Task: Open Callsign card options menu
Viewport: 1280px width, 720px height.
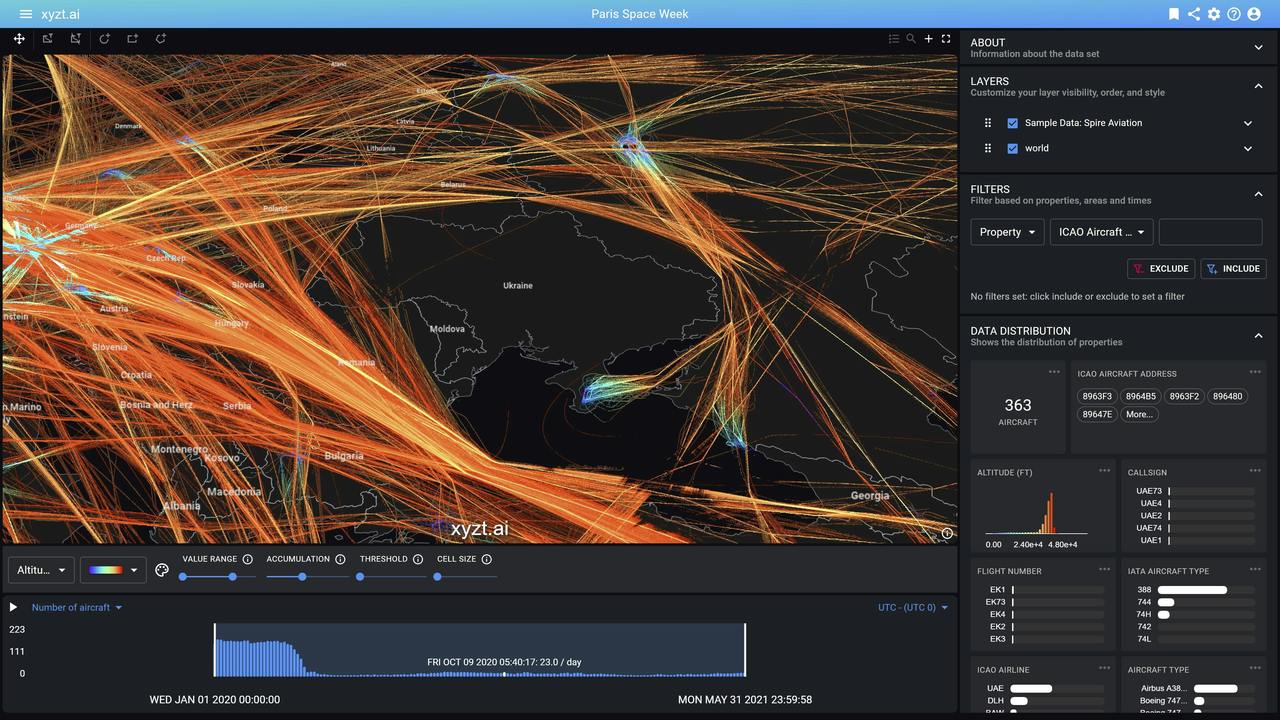Action: coord(1255,471)
